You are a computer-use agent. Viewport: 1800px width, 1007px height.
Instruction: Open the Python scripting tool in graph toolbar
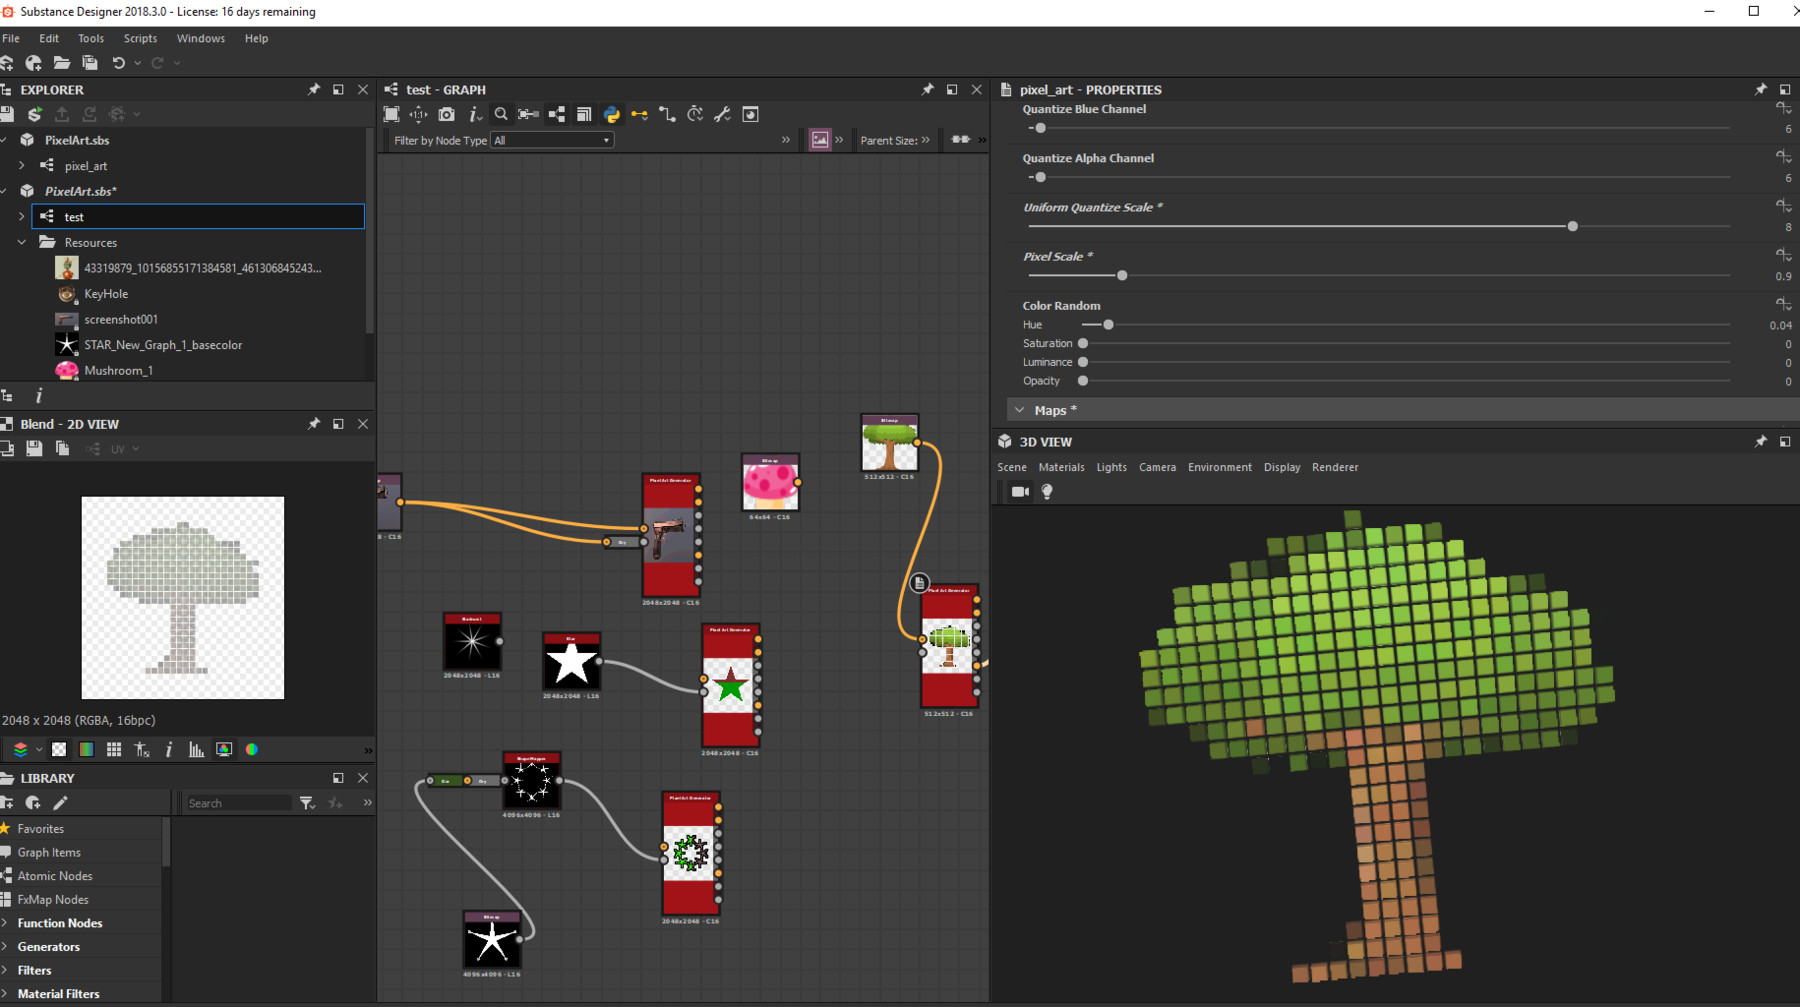pyautogui.click(x=612, y=114)
